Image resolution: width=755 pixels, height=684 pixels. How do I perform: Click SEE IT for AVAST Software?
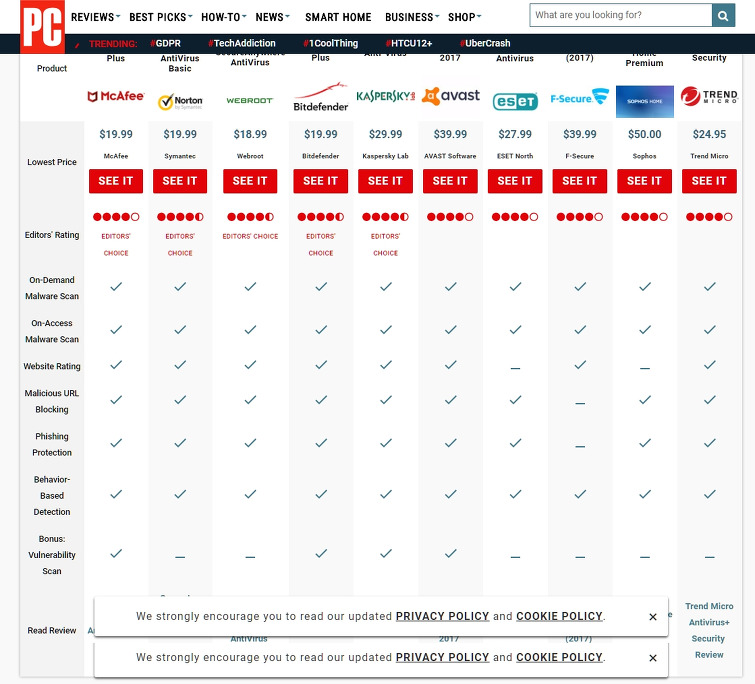450,181
